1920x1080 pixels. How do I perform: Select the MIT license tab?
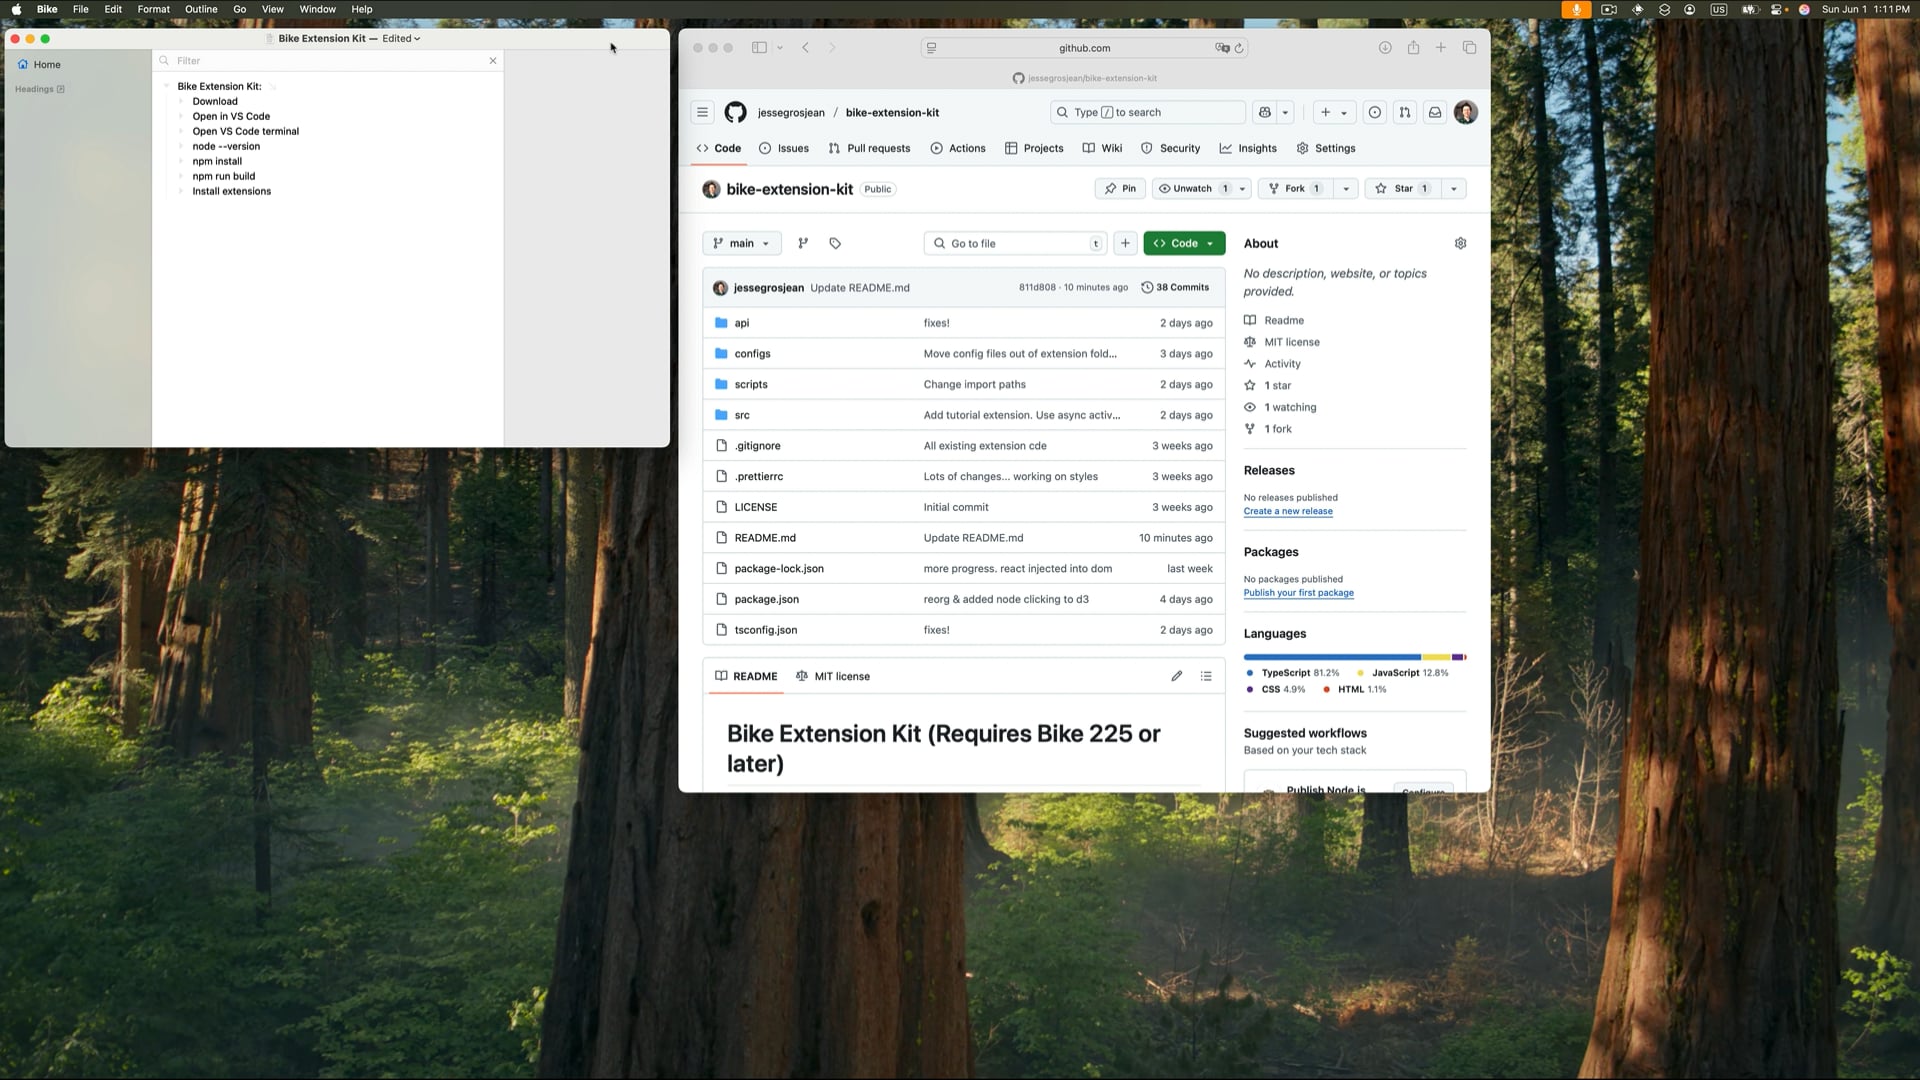click(833, 676)
